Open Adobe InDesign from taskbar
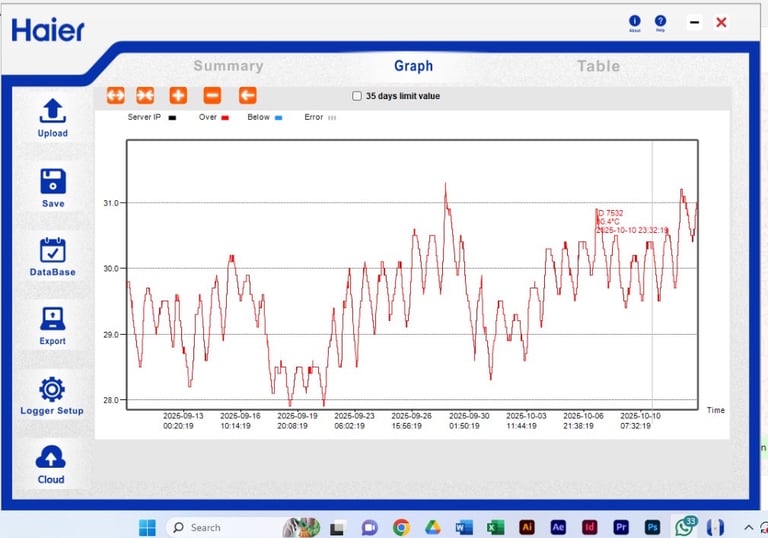768x538 pixels. 590,527
